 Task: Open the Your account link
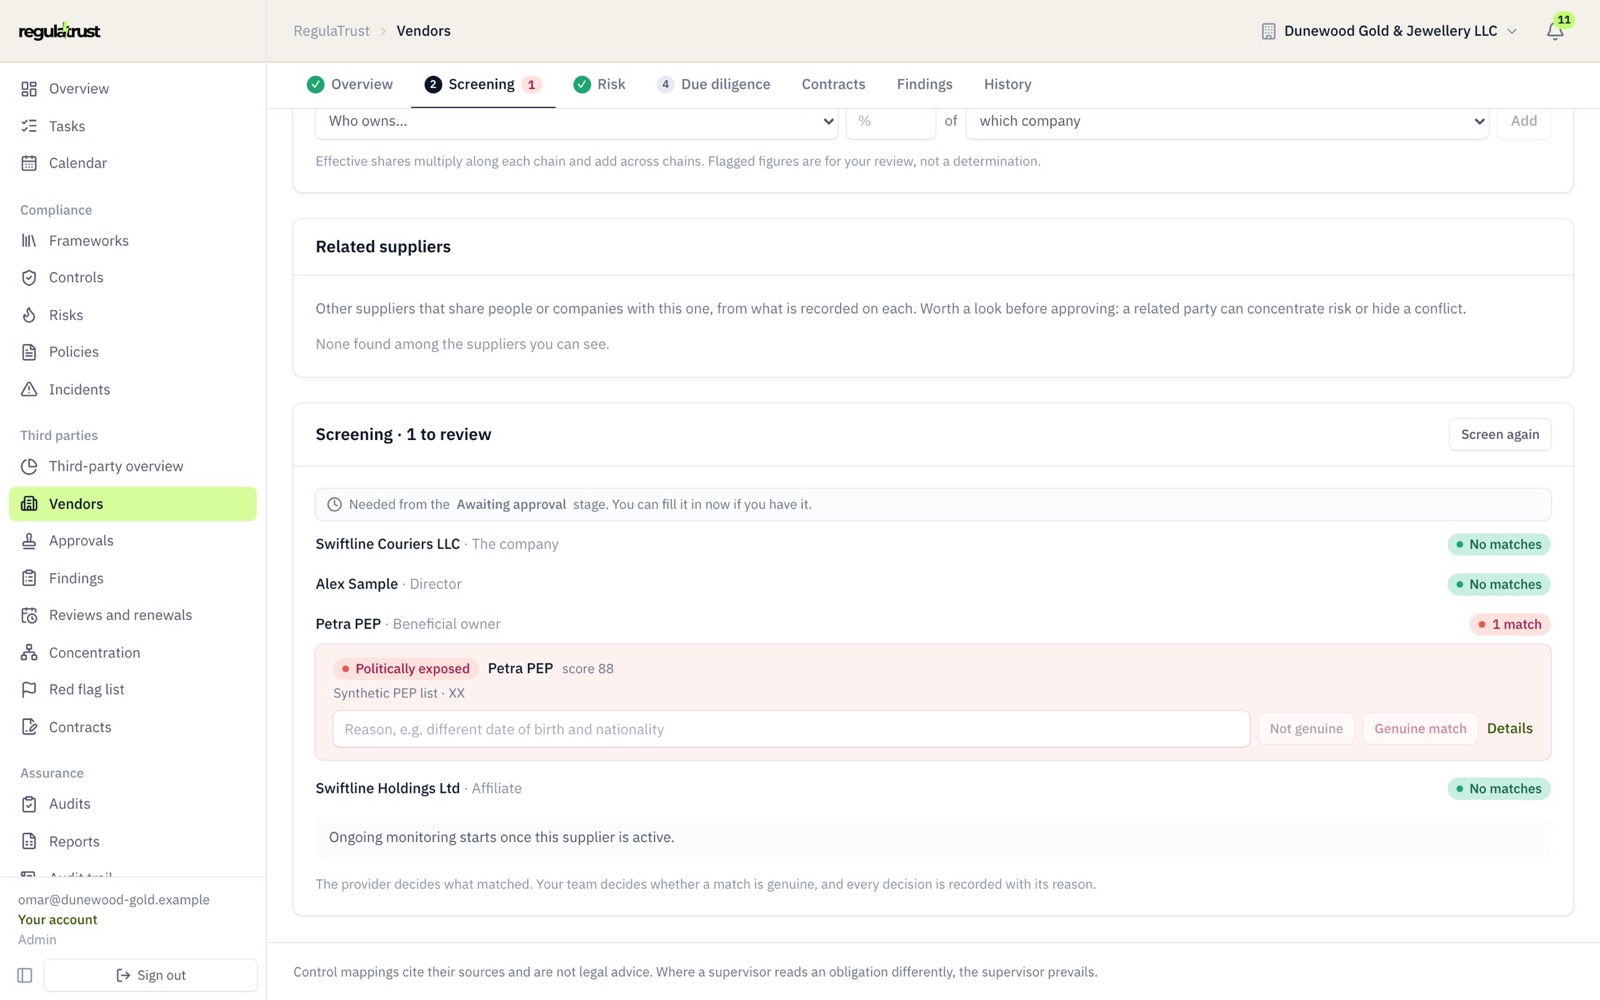(x=58, y=920)
